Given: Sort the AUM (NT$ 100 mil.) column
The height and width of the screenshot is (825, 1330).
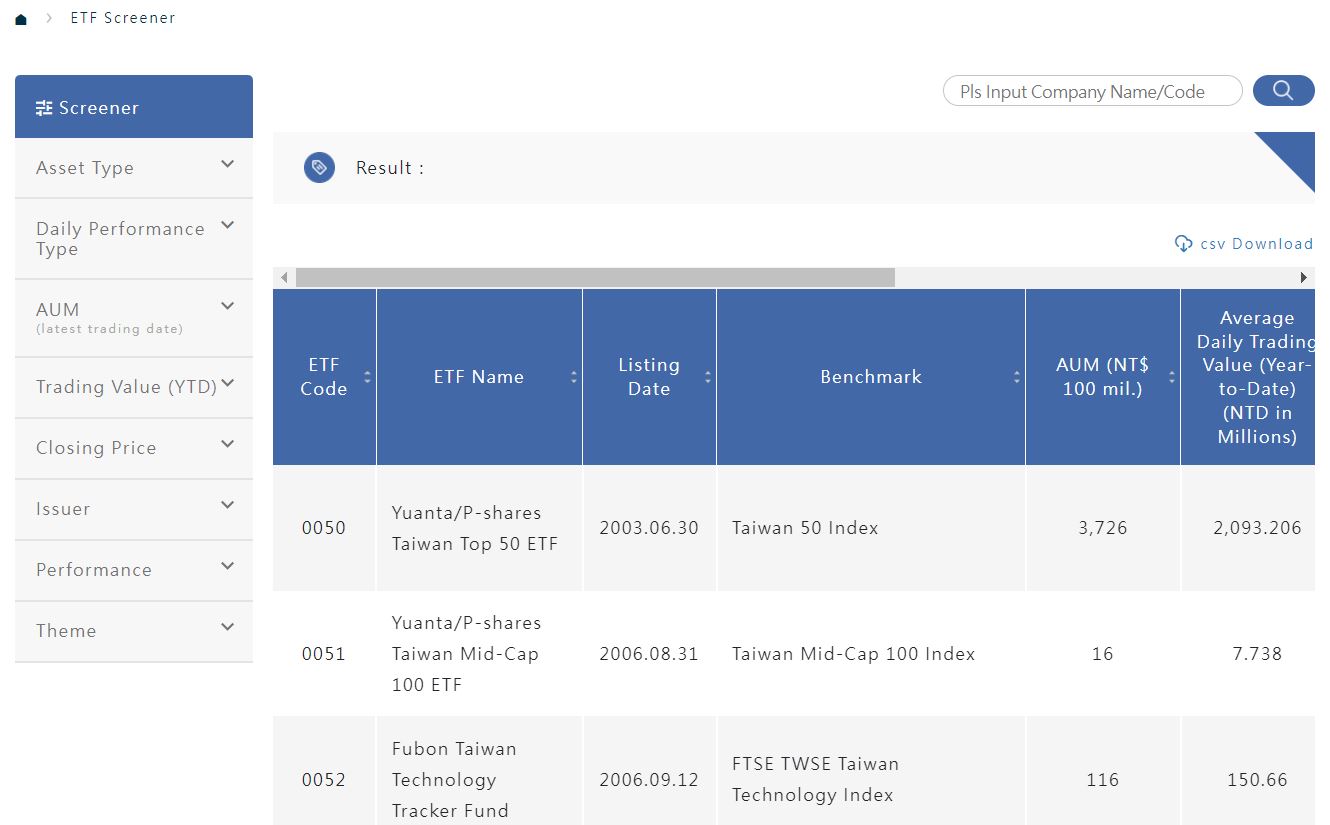Looking at the screenshot, I should click(x=1171, y=377).
